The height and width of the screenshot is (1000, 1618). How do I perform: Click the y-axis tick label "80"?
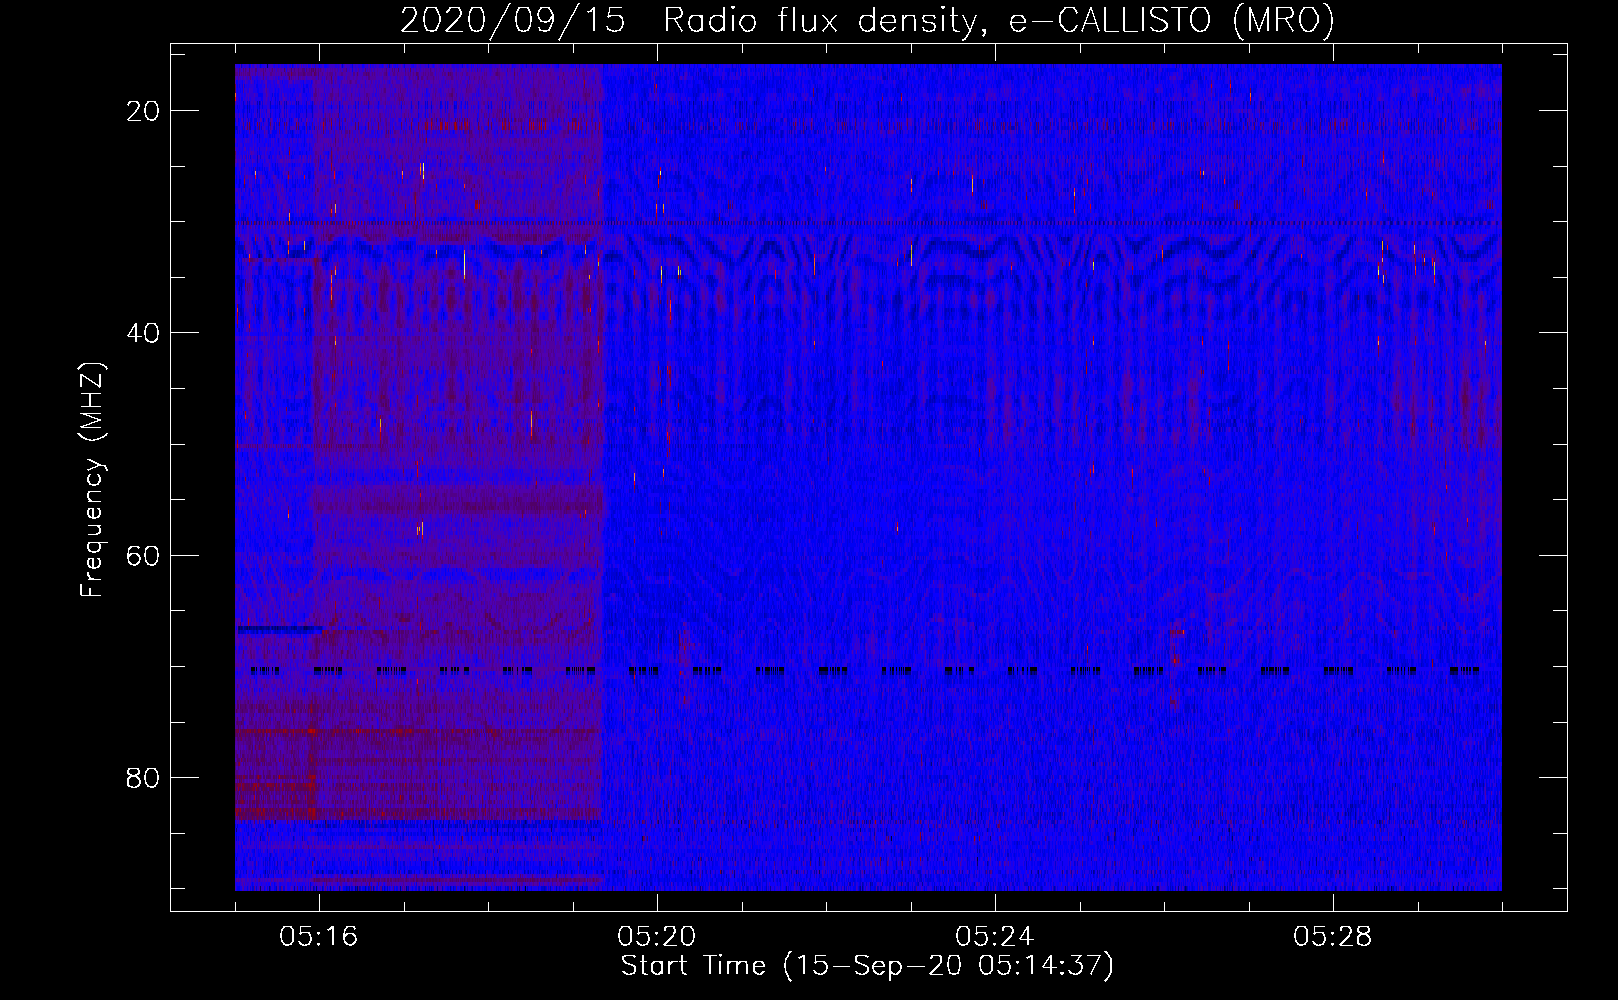[143, 777]
